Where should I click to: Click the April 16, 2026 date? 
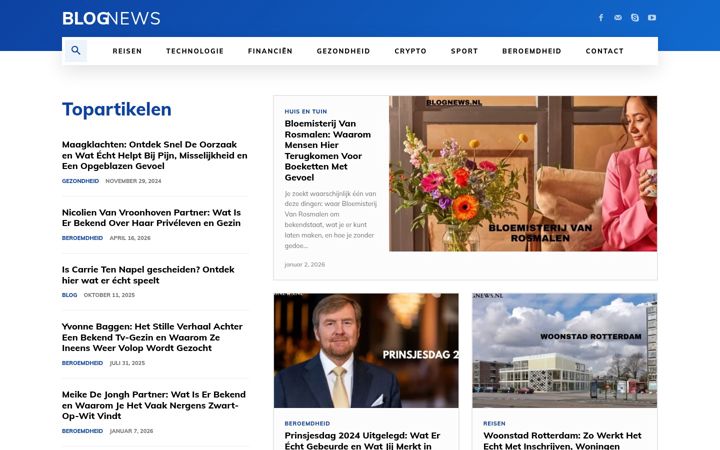coord(130,238)
